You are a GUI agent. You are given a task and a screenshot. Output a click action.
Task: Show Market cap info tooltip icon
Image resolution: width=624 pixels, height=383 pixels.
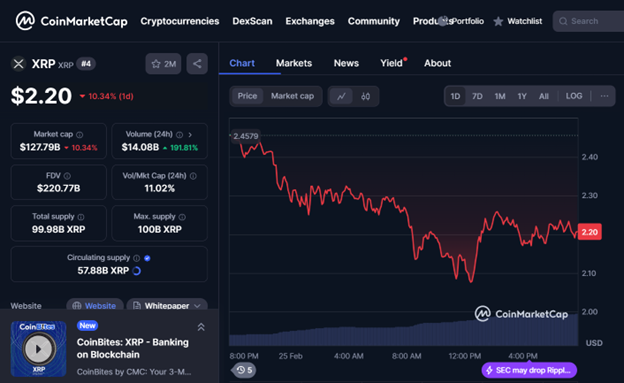(x=80, y=135)
